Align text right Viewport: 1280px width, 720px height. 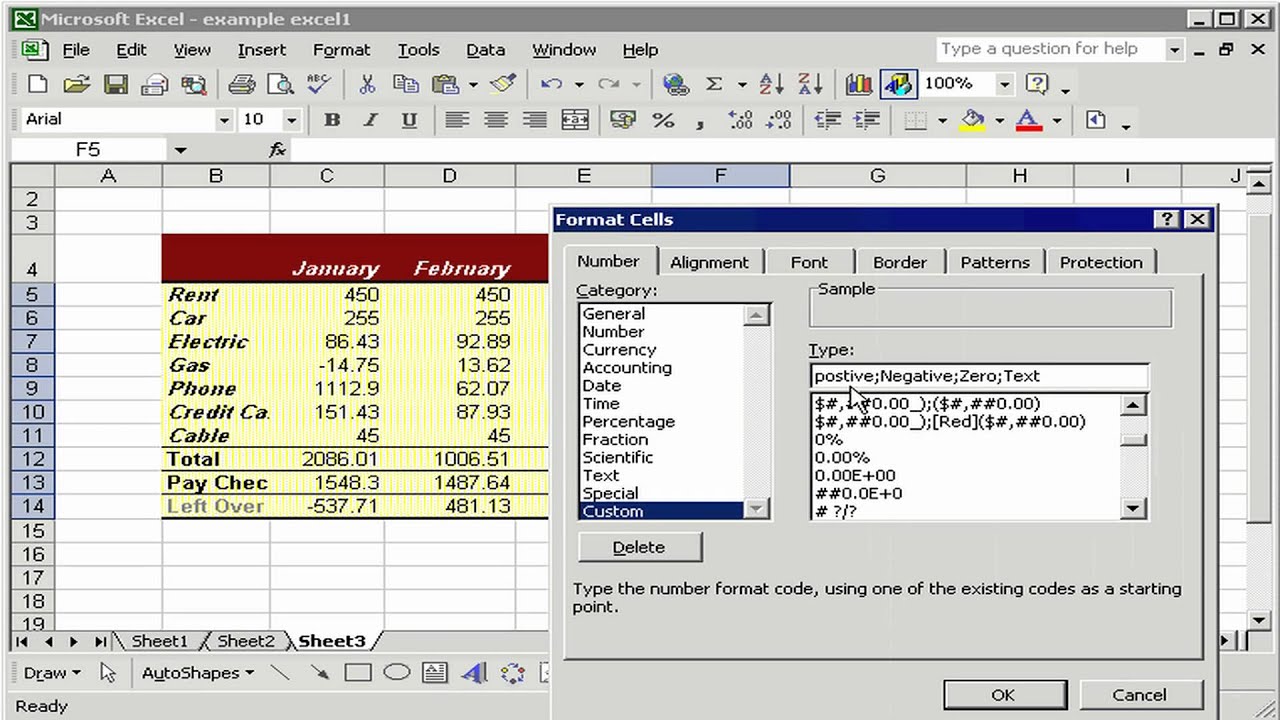[535, 120]
